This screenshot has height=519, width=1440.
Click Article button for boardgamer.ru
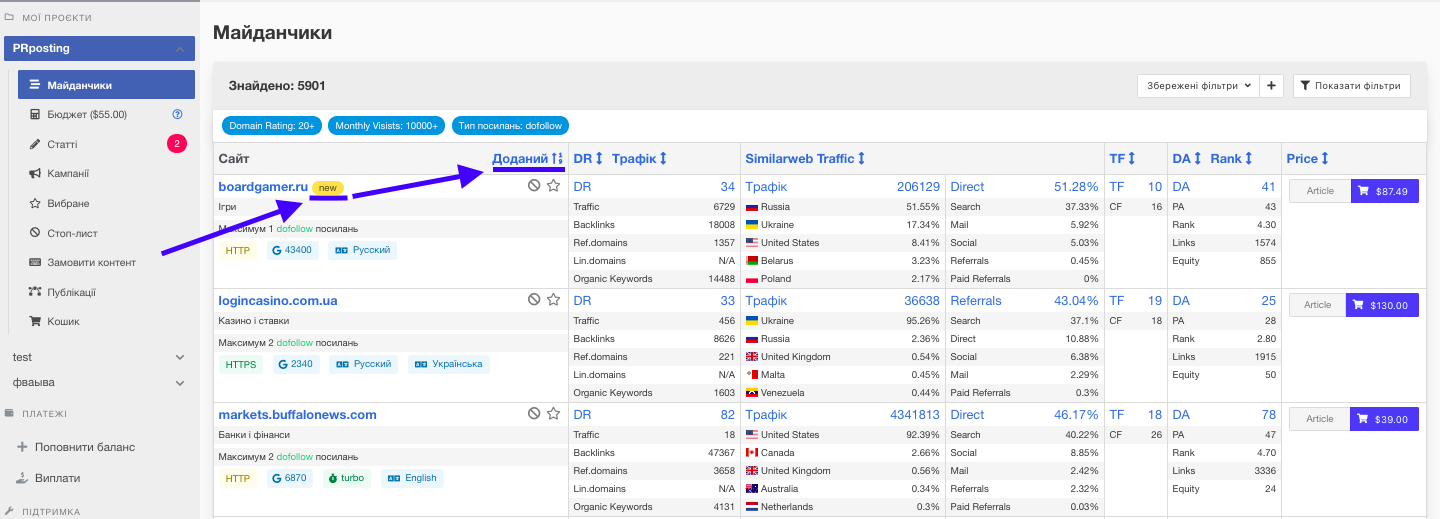click(1319, 191)
